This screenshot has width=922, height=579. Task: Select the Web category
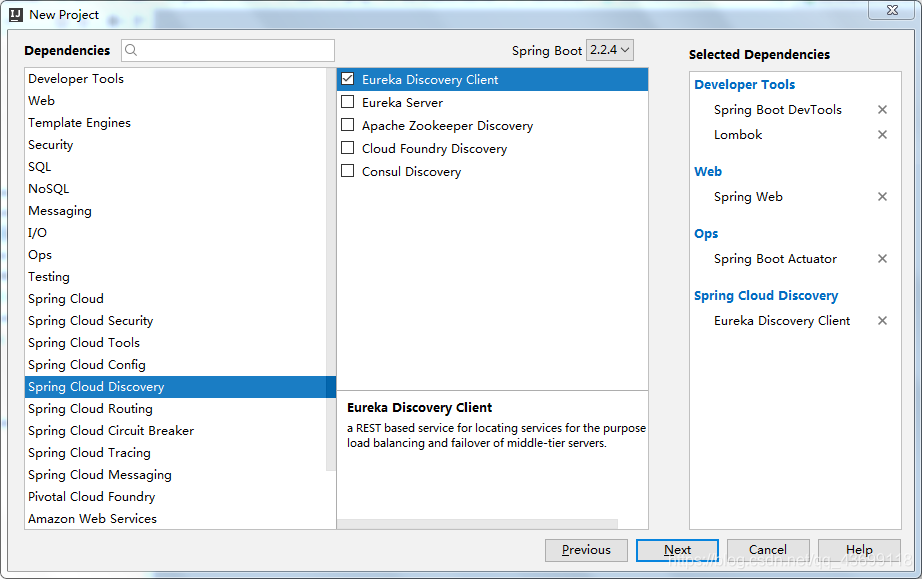[x=176, y=101]
